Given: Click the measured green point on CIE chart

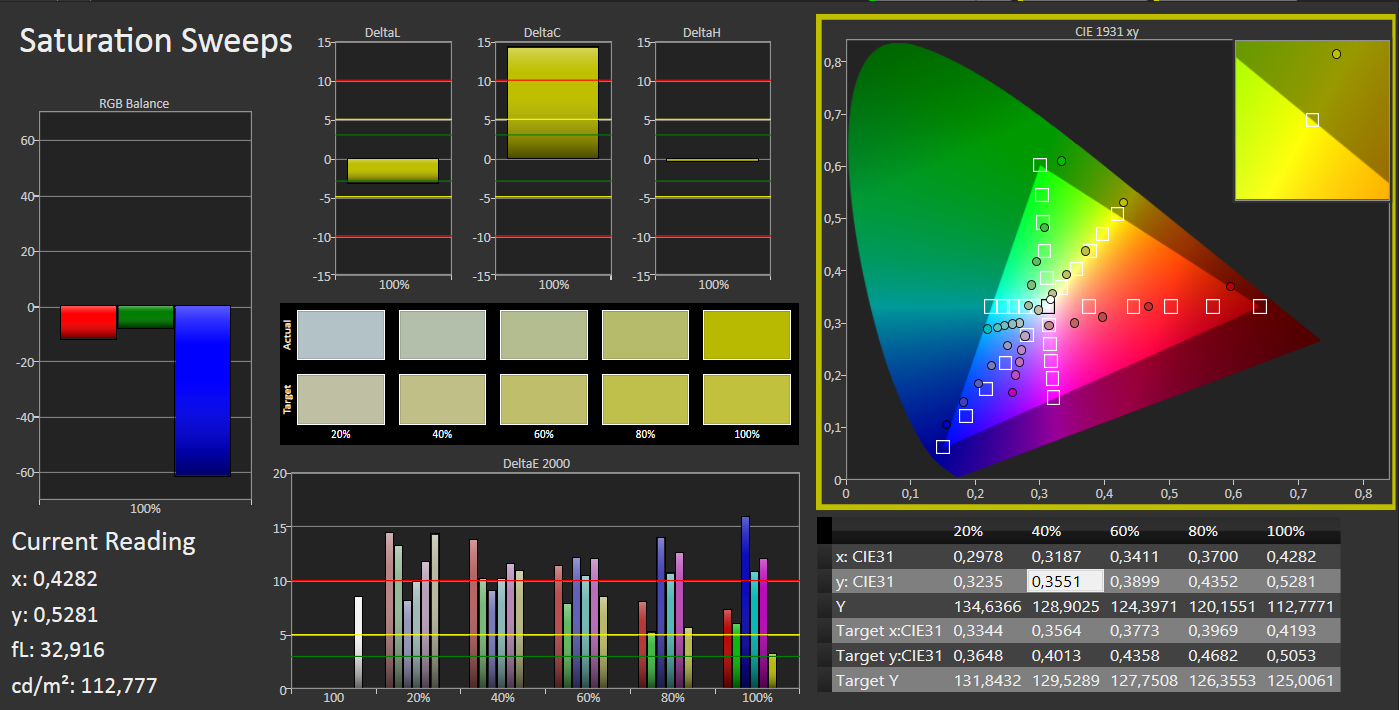Looking at the screenshot, I should click(1061, 160).
